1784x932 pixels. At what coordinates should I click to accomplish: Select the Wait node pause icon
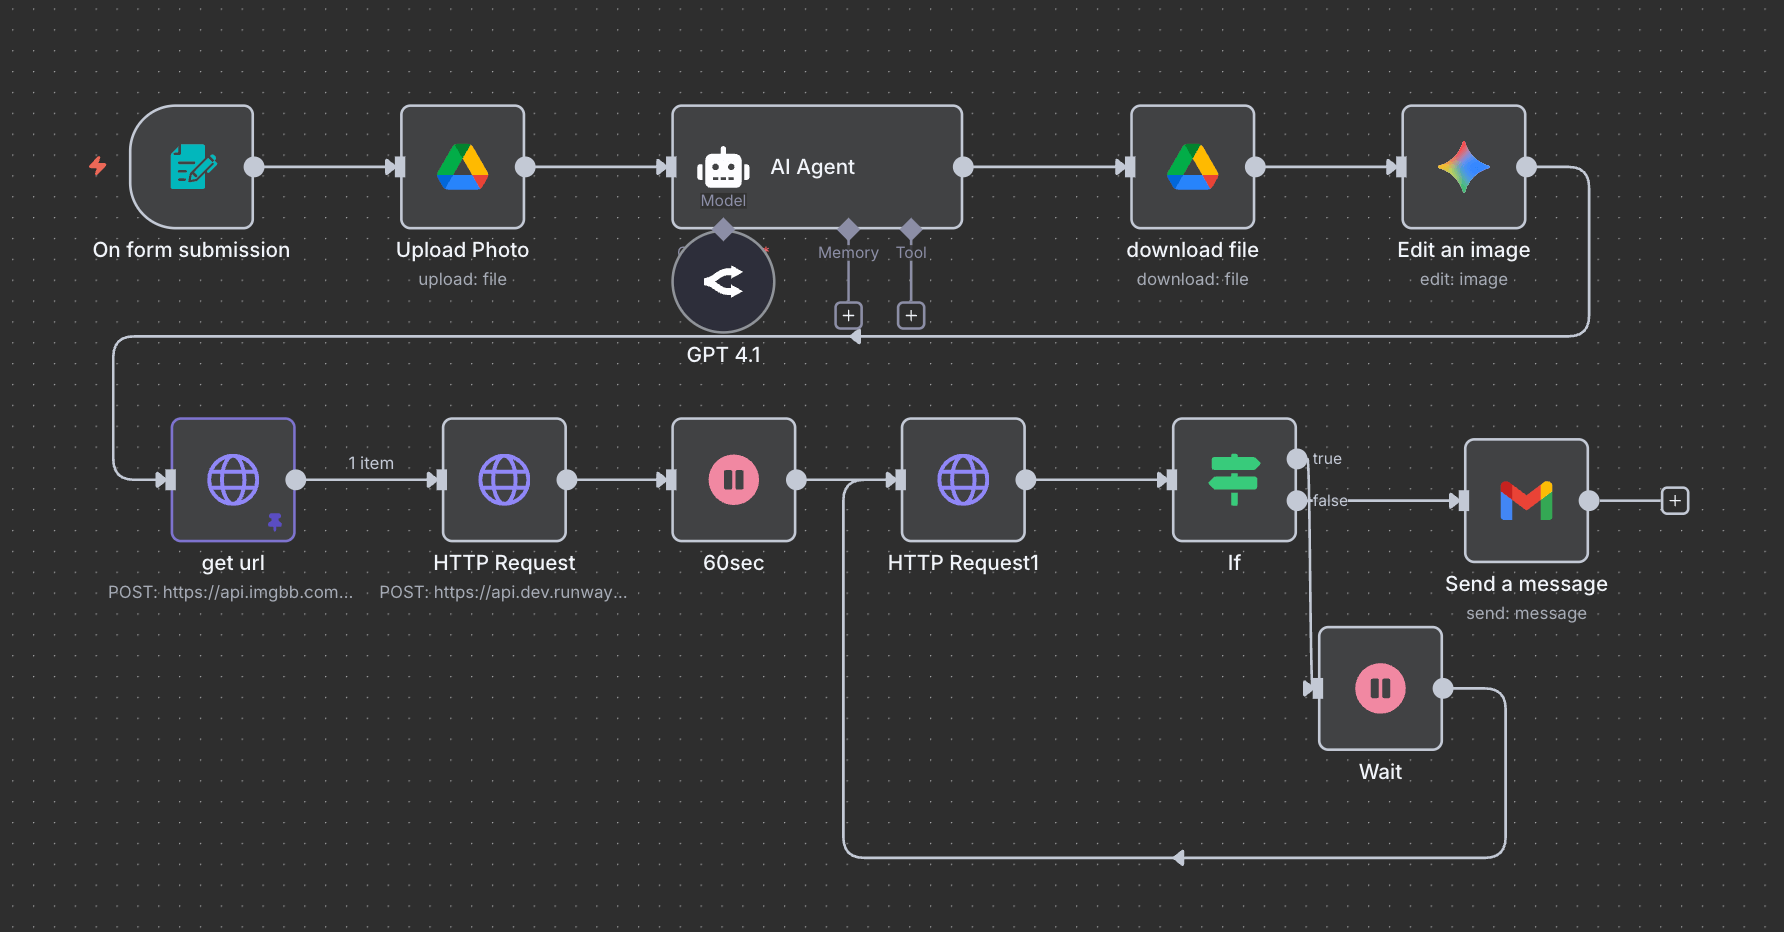click(x=1379, y=688)
